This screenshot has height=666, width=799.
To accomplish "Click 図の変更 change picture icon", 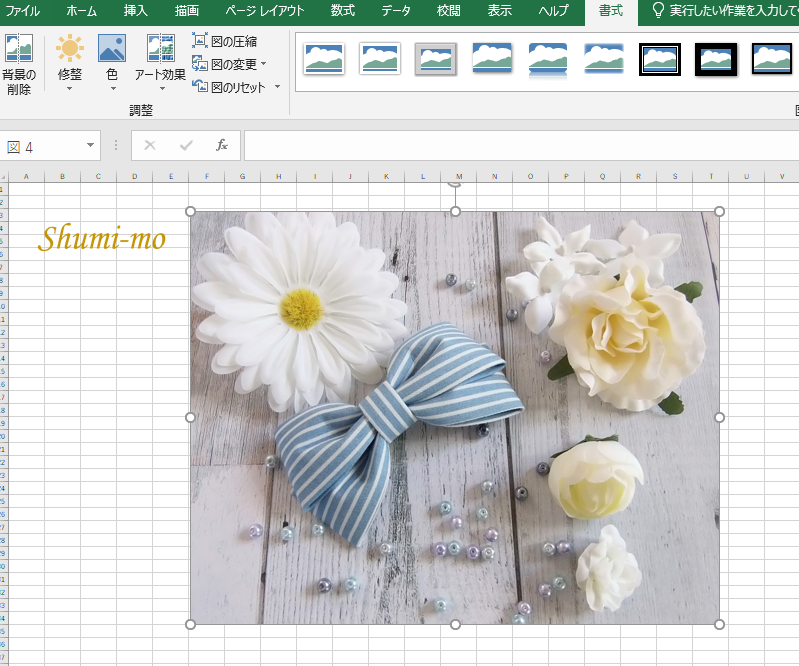I will point(200,64).
